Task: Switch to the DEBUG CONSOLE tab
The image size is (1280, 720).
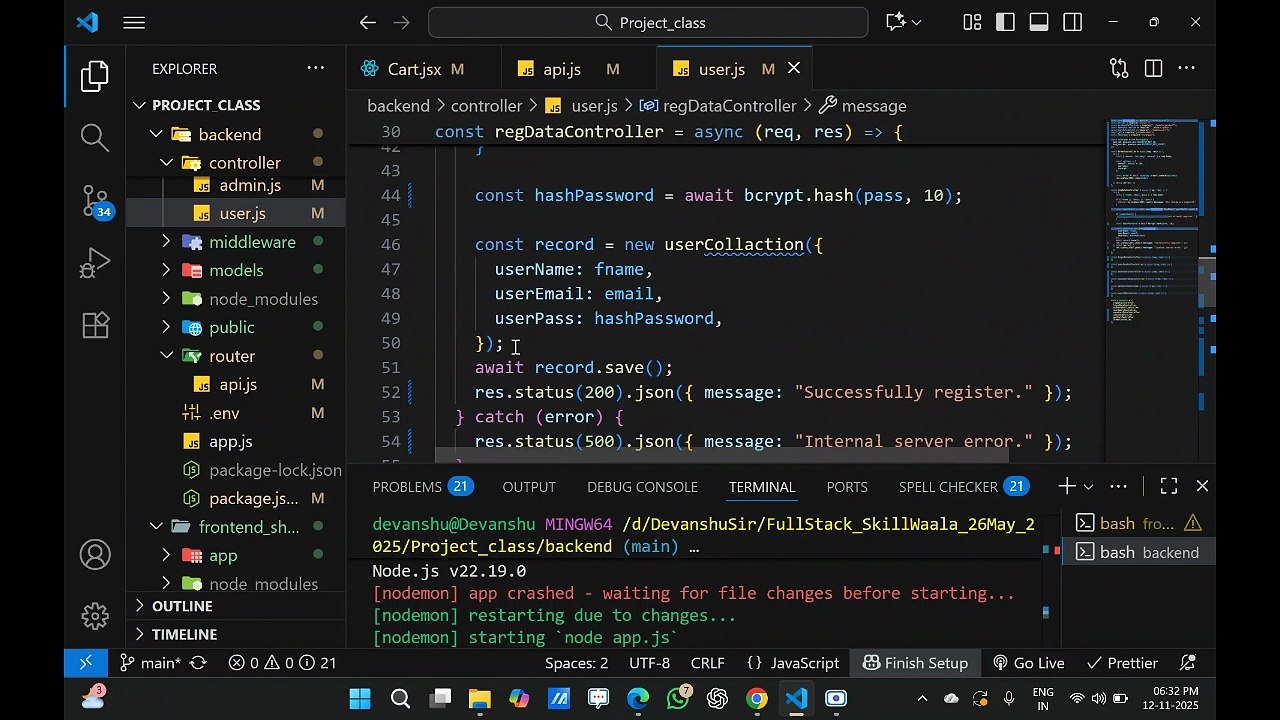Action: tap(642, 487)
